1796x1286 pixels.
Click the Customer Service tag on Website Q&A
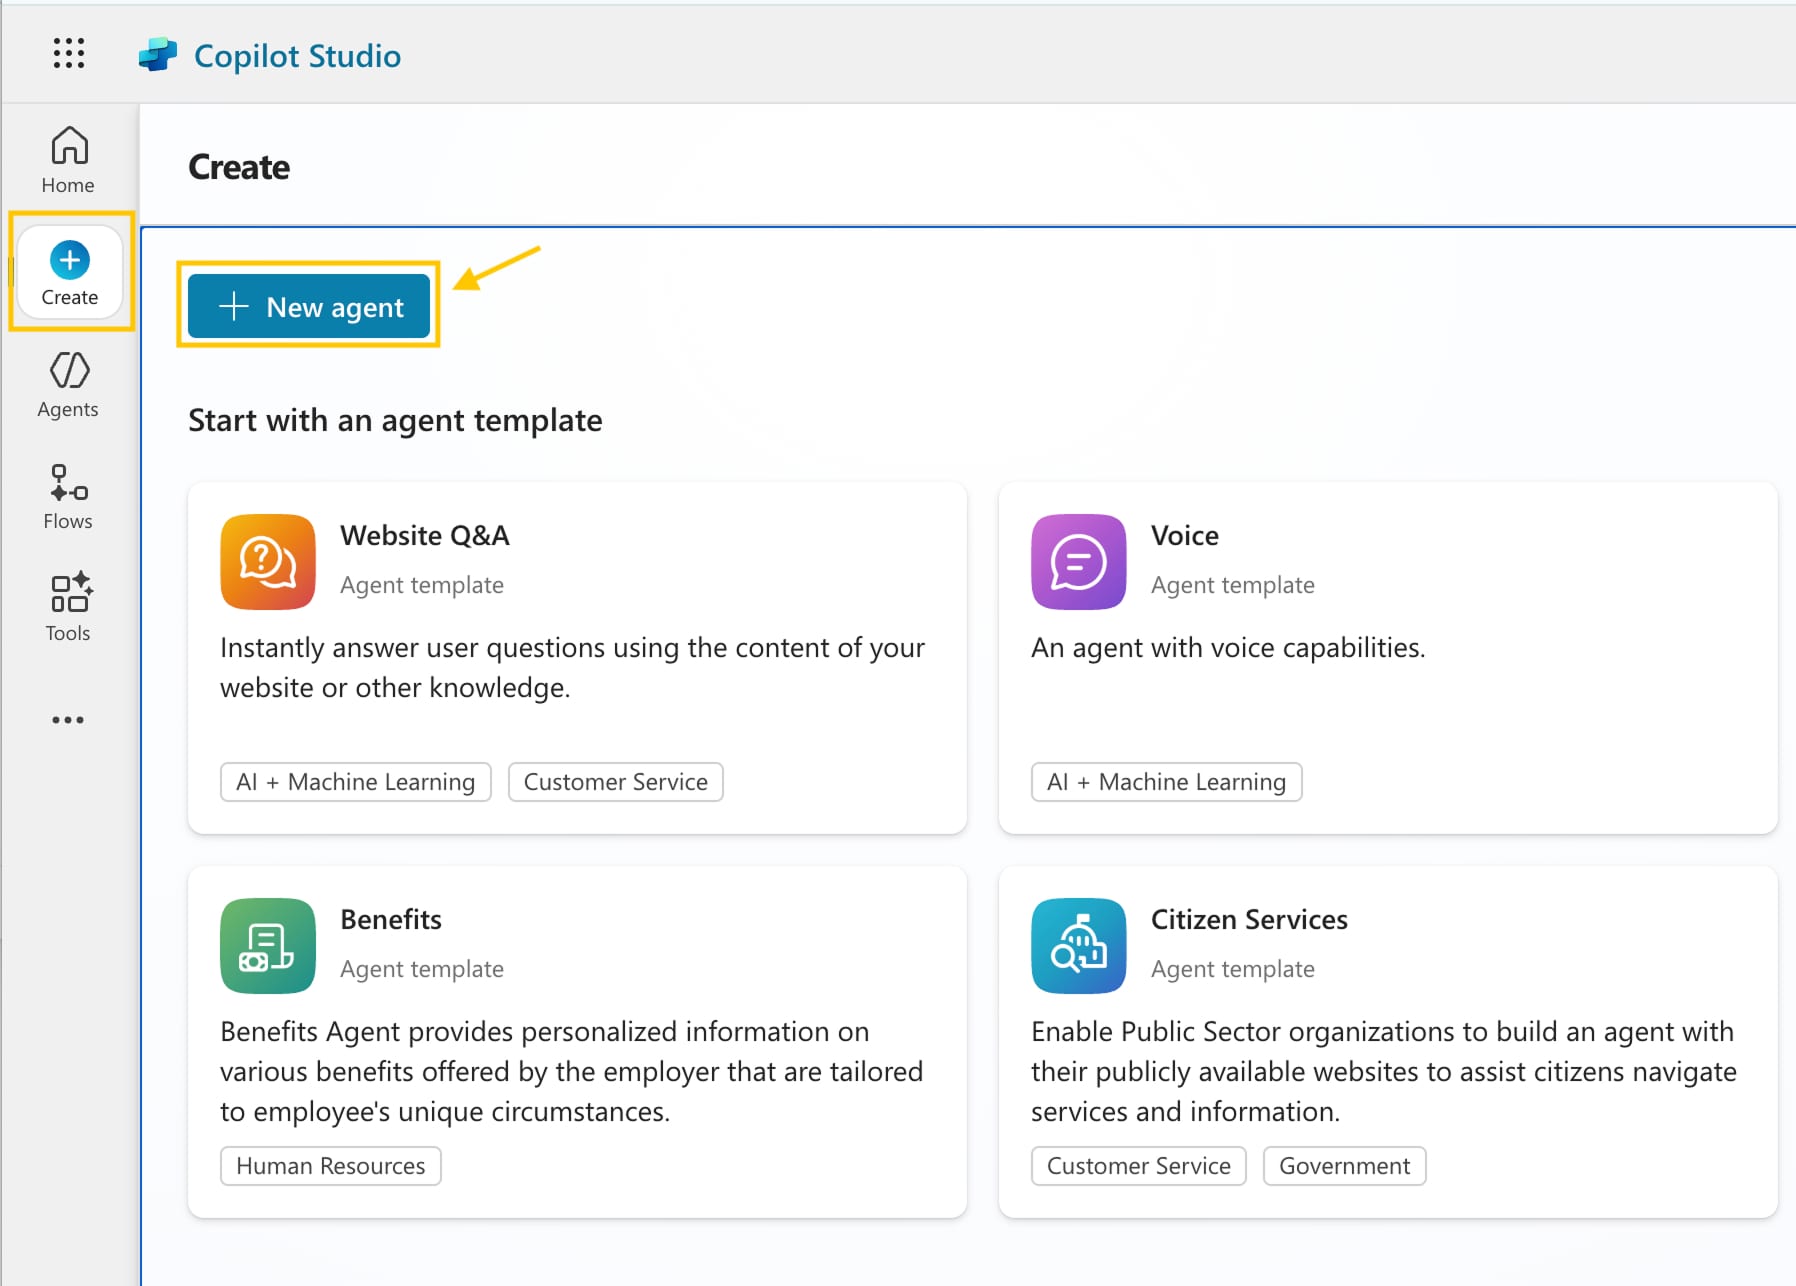coord(615,782)
